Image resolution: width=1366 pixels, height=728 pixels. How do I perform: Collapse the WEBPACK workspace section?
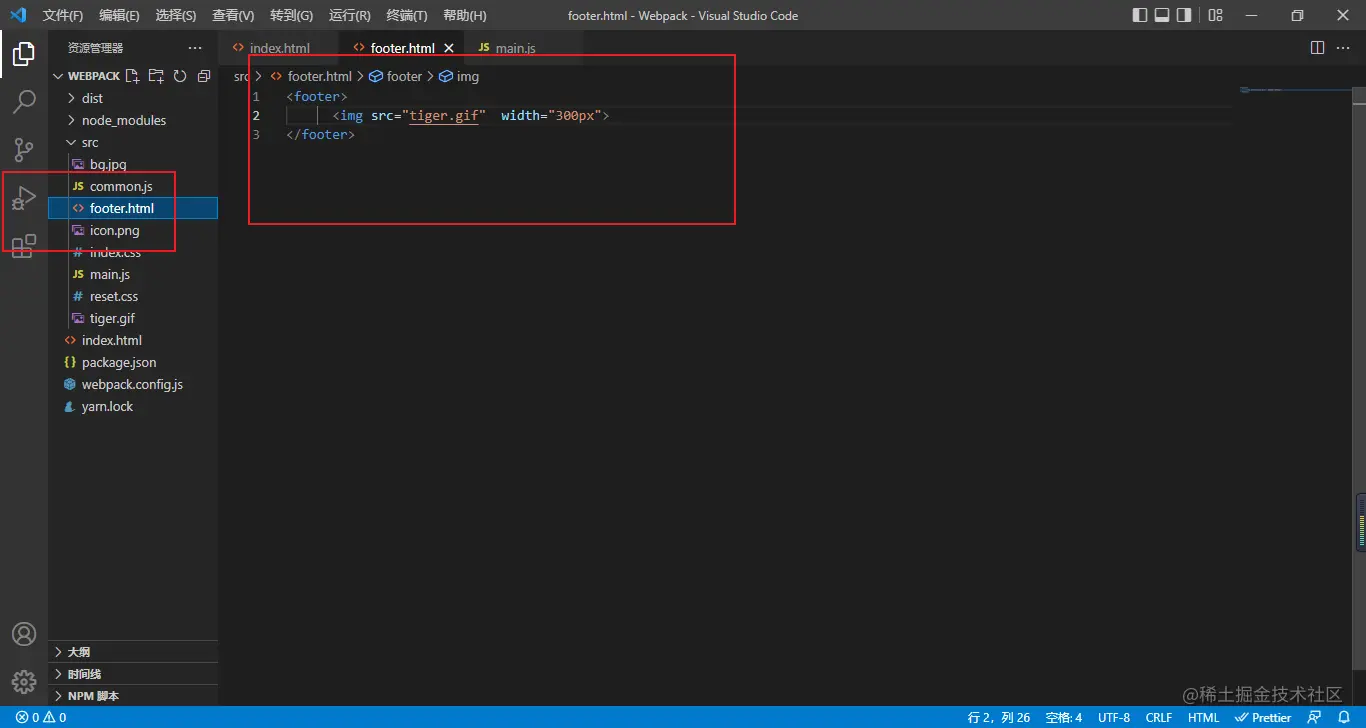pos(58,76)
